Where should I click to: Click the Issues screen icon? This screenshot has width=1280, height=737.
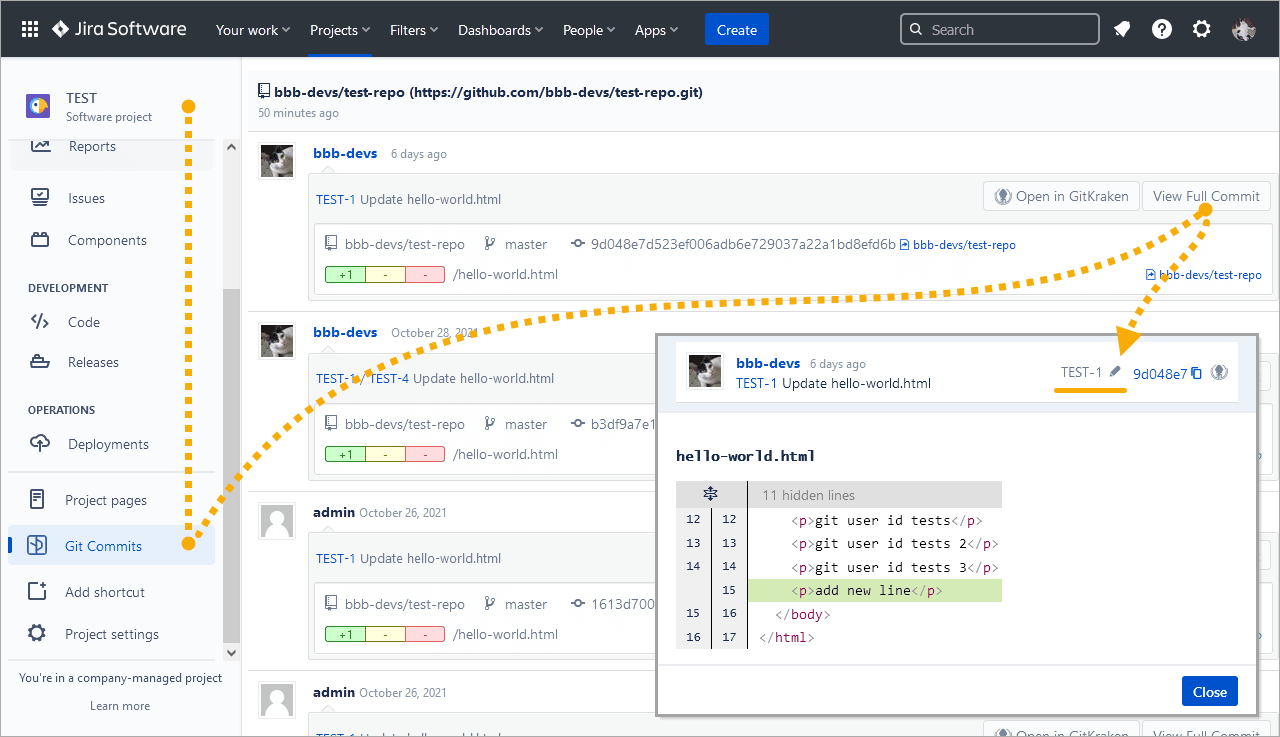pyautogui.click(x=40, y=198)
